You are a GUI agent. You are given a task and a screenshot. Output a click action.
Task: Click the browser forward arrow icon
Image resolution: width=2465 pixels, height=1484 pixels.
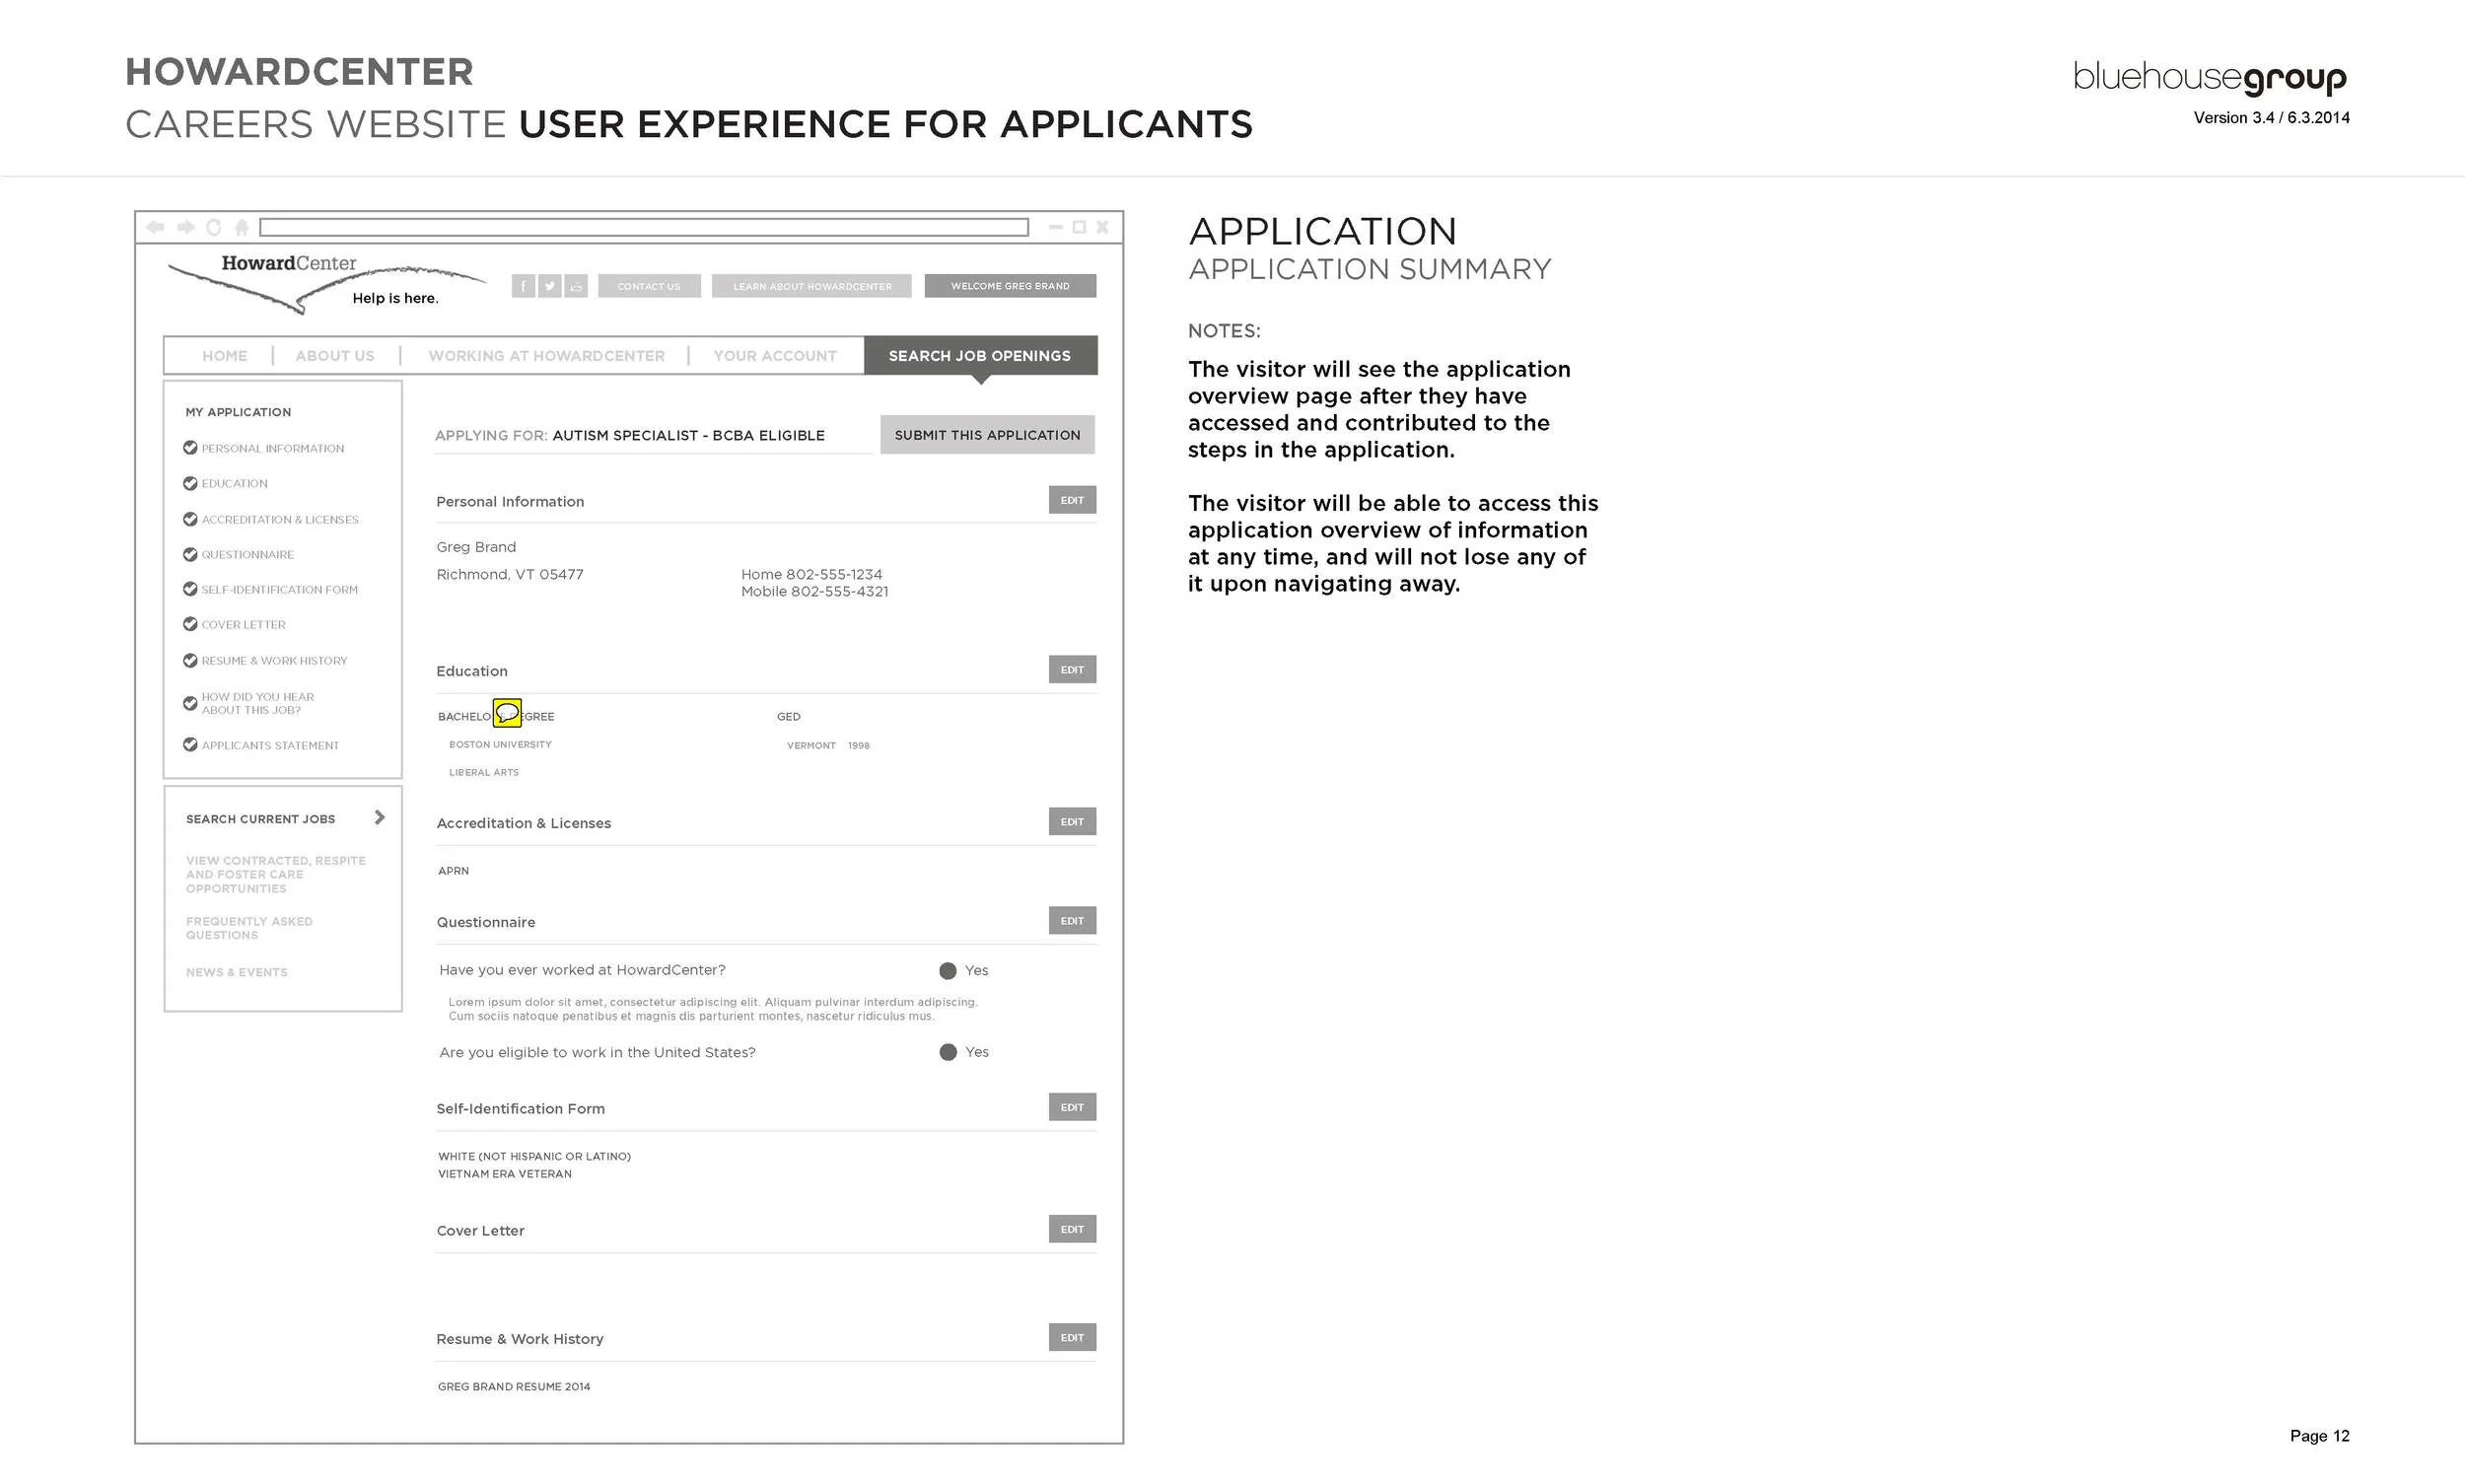tap(186, 227)
